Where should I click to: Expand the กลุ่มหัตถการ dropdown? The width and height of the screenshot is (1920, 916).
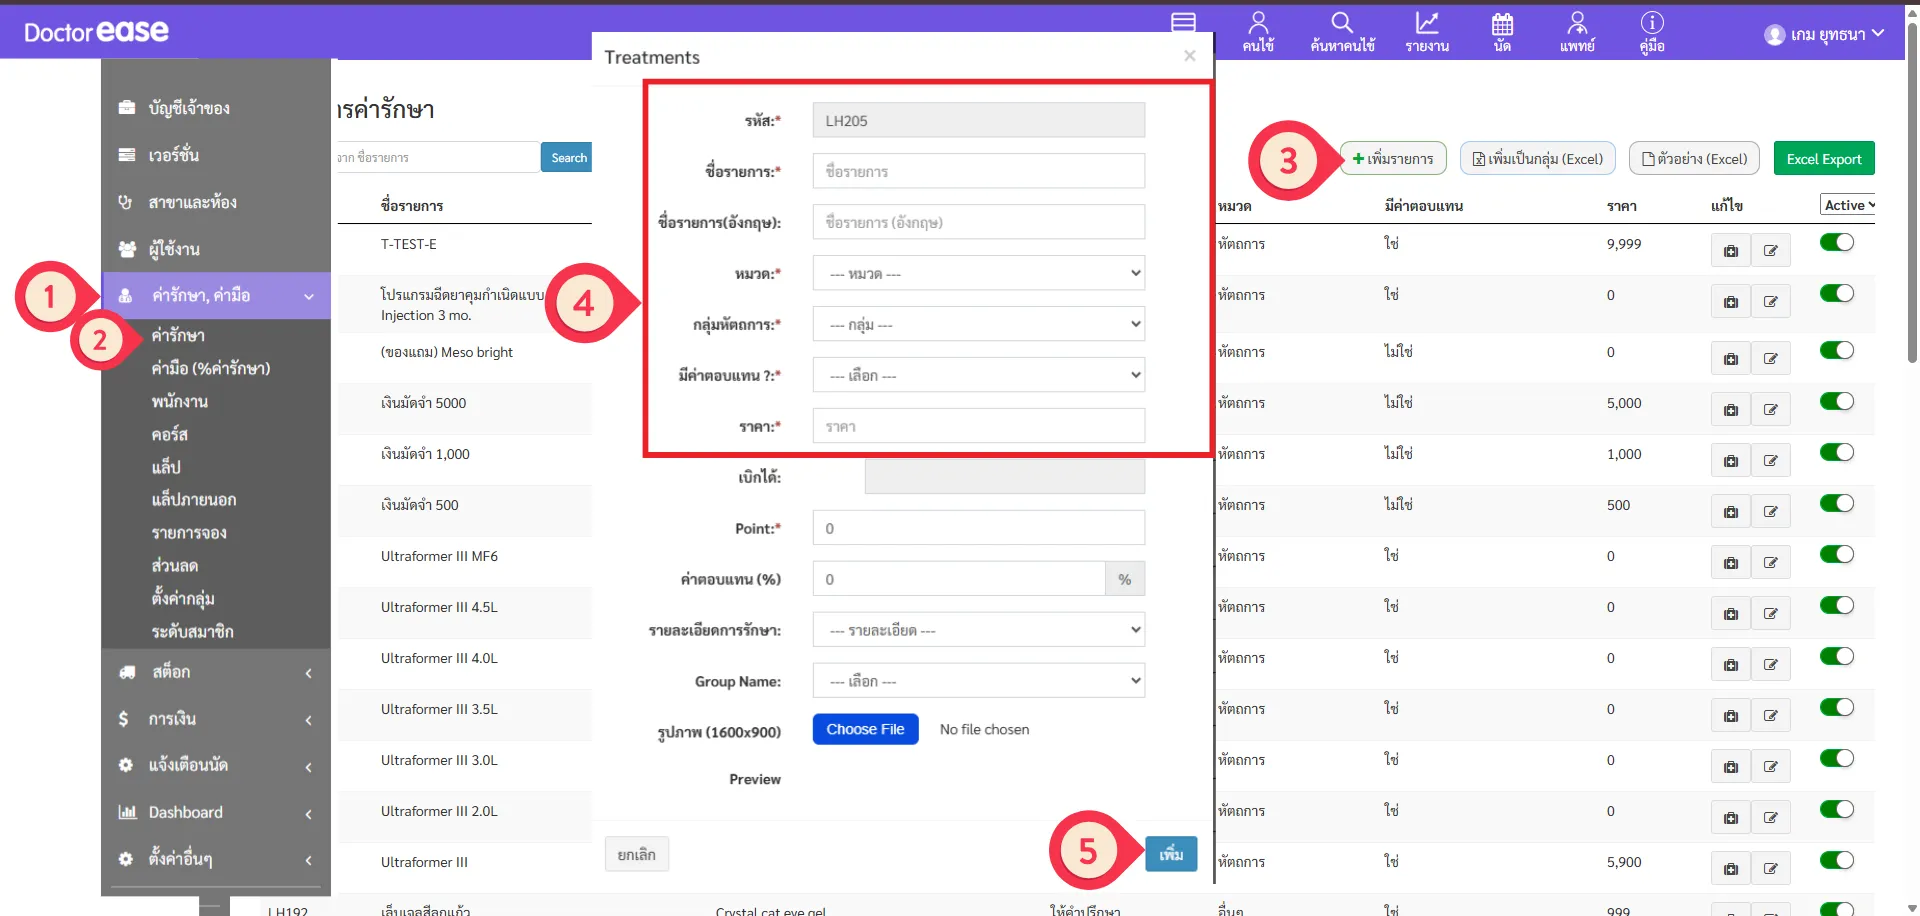click(978, 325)
